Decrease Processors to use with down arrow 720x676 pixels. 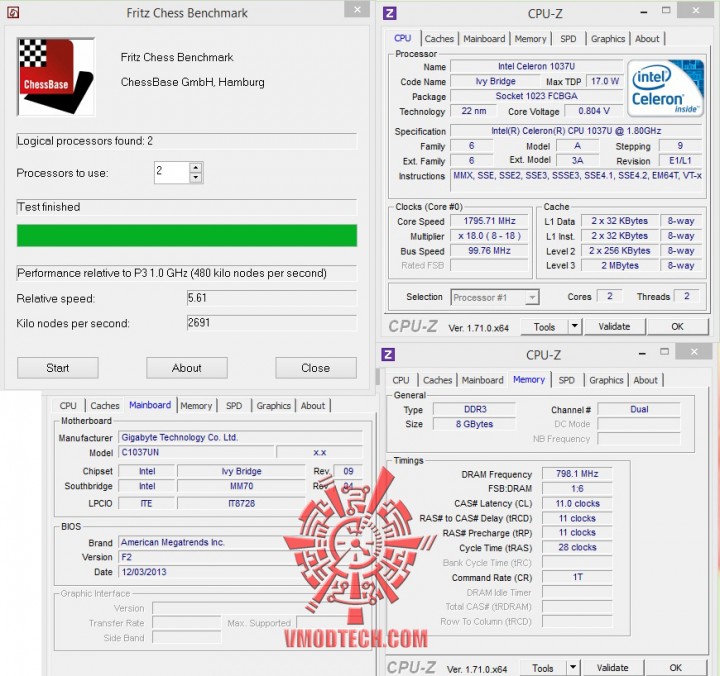pyautogui.click(x=196, y=177)
